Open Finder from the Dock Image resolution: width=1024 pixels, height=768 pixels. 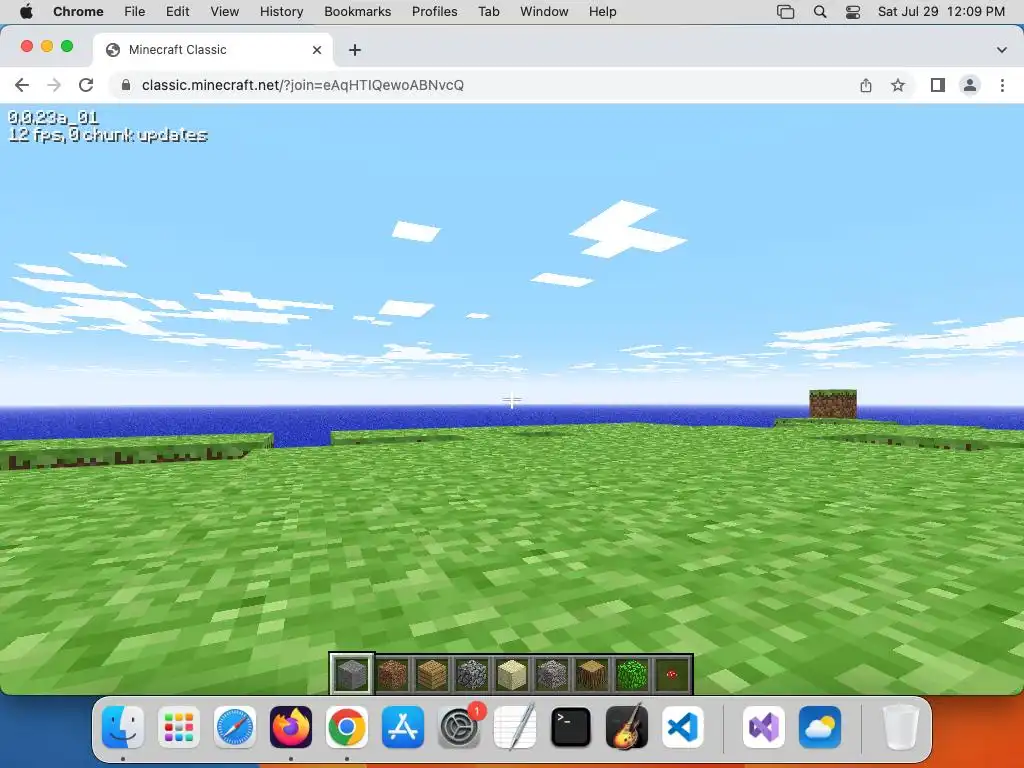click(123, 727)
